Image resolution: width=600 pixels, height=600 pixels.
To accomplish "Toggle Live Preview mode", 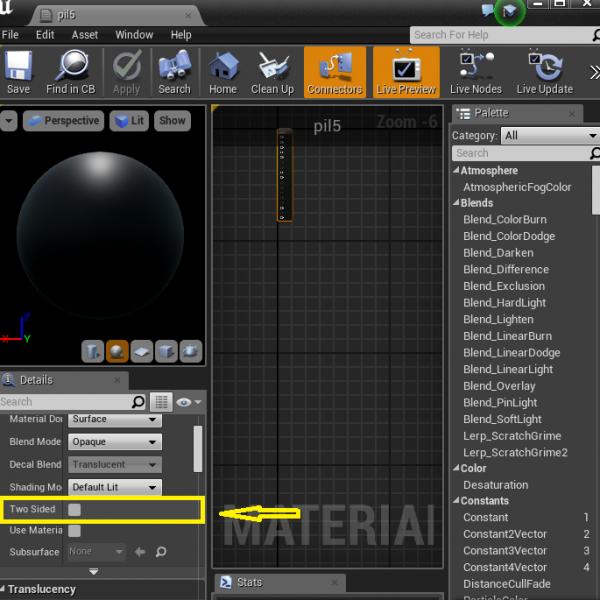I will 406,71.
